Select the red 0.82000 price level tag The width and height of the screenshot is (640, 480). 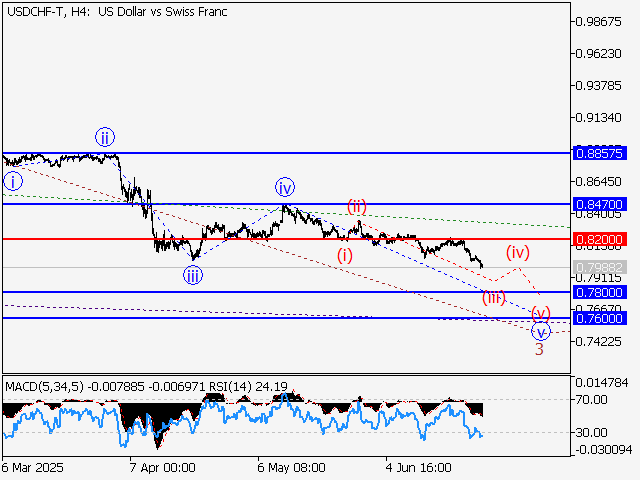pos(600,240)
